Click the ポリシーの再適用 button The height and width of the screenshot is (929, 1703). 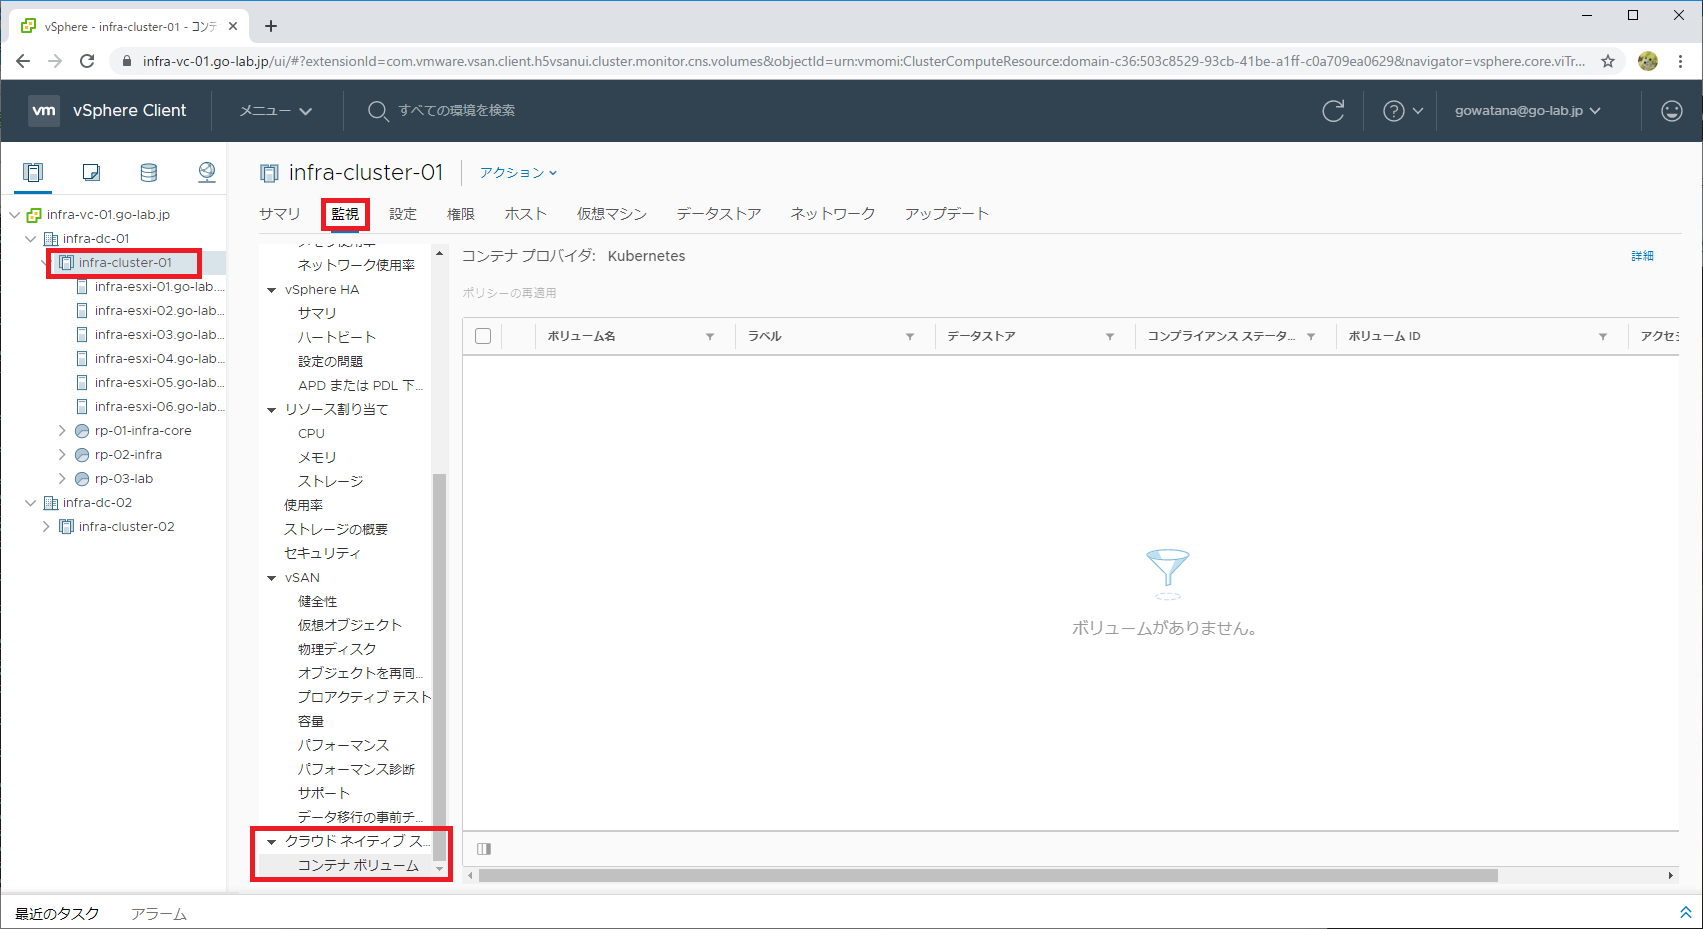510,293
